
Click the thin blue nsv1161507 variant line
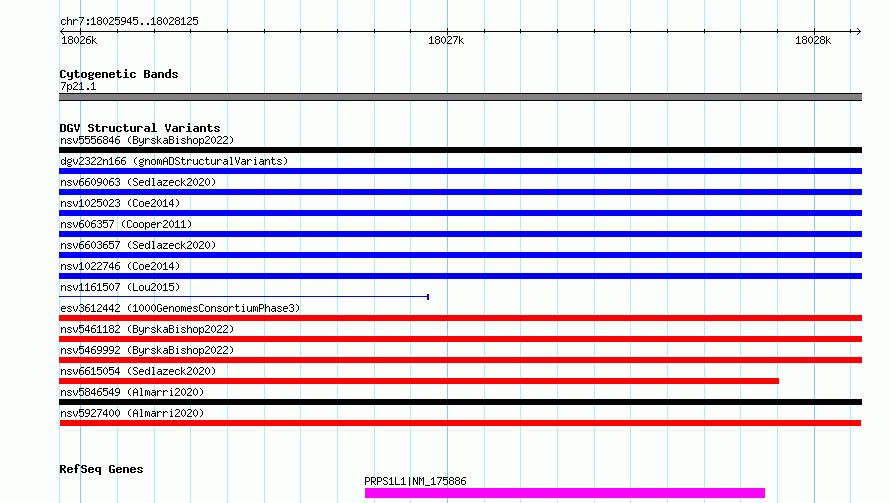click(244, 296)
